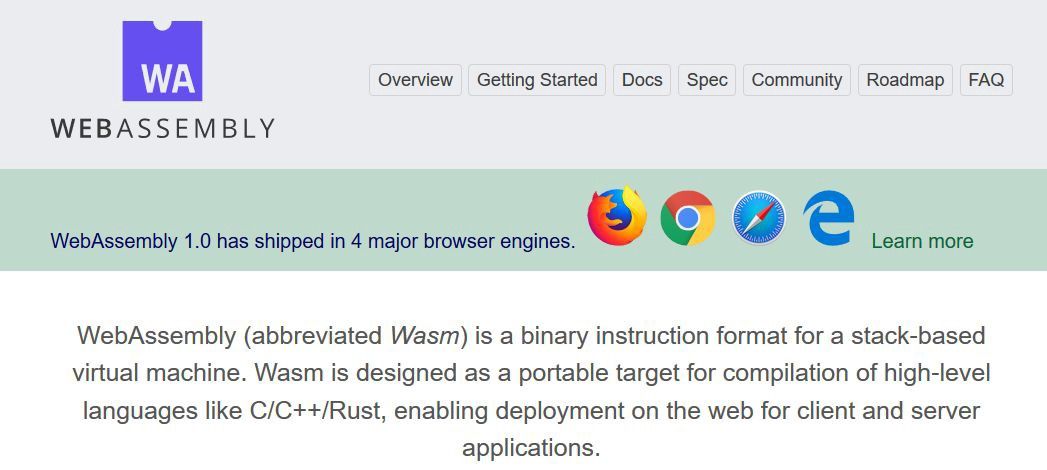
Task: Click the 'WebAssembly 1.0 has shipped' banner text
Action: 312,241
